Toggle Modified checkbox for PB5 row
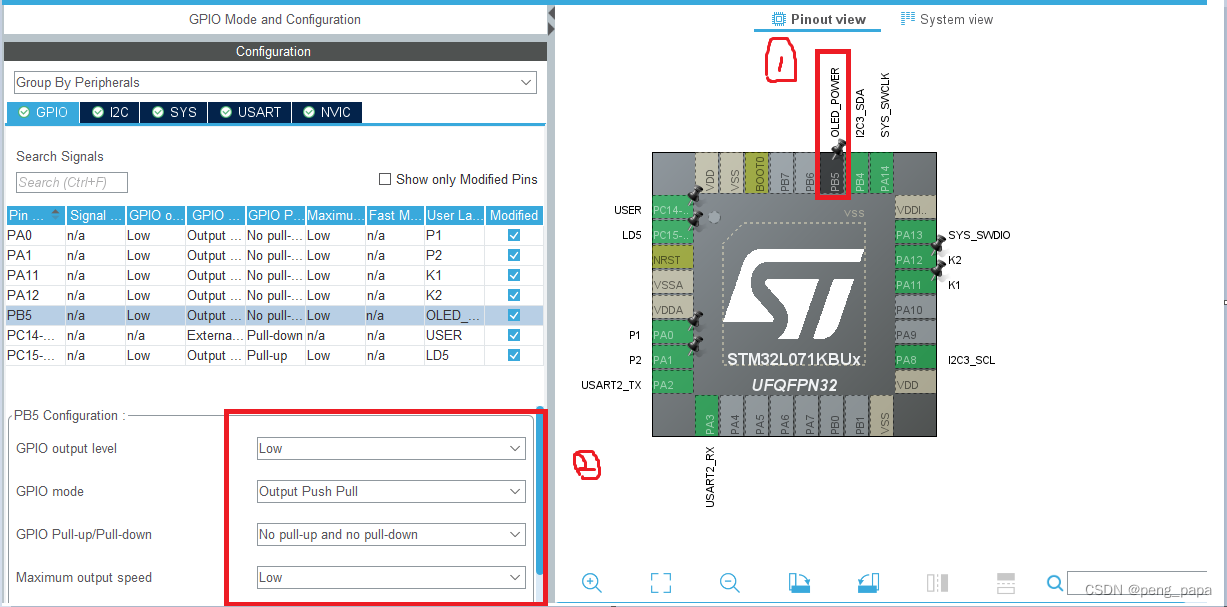Screen dimensions: 1227x607 click(514, 315)
